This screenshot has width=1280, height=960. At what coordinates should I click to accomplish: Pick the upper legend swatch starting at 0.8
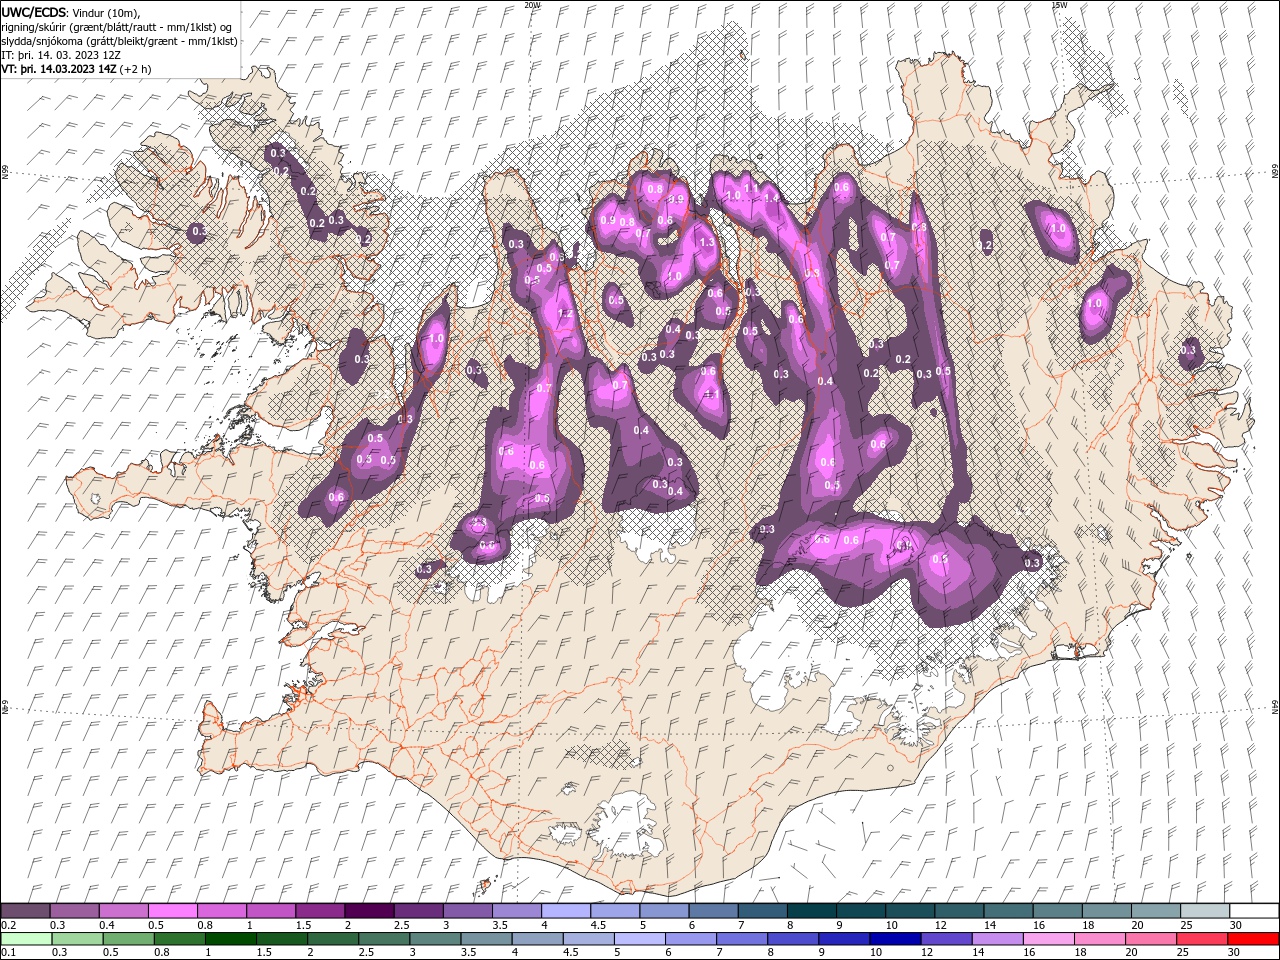pyautogui.click(x=221, y=910)
